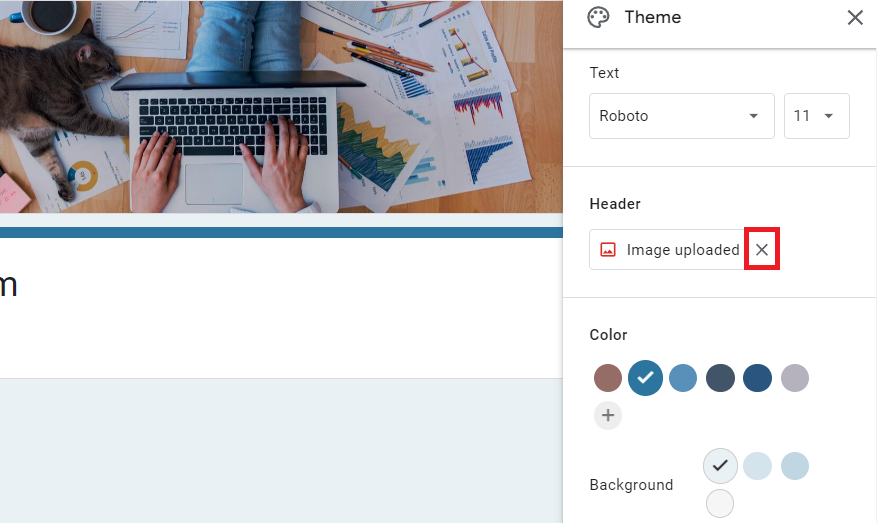
Task: Click the Theme palette icon
Action: 598,17
